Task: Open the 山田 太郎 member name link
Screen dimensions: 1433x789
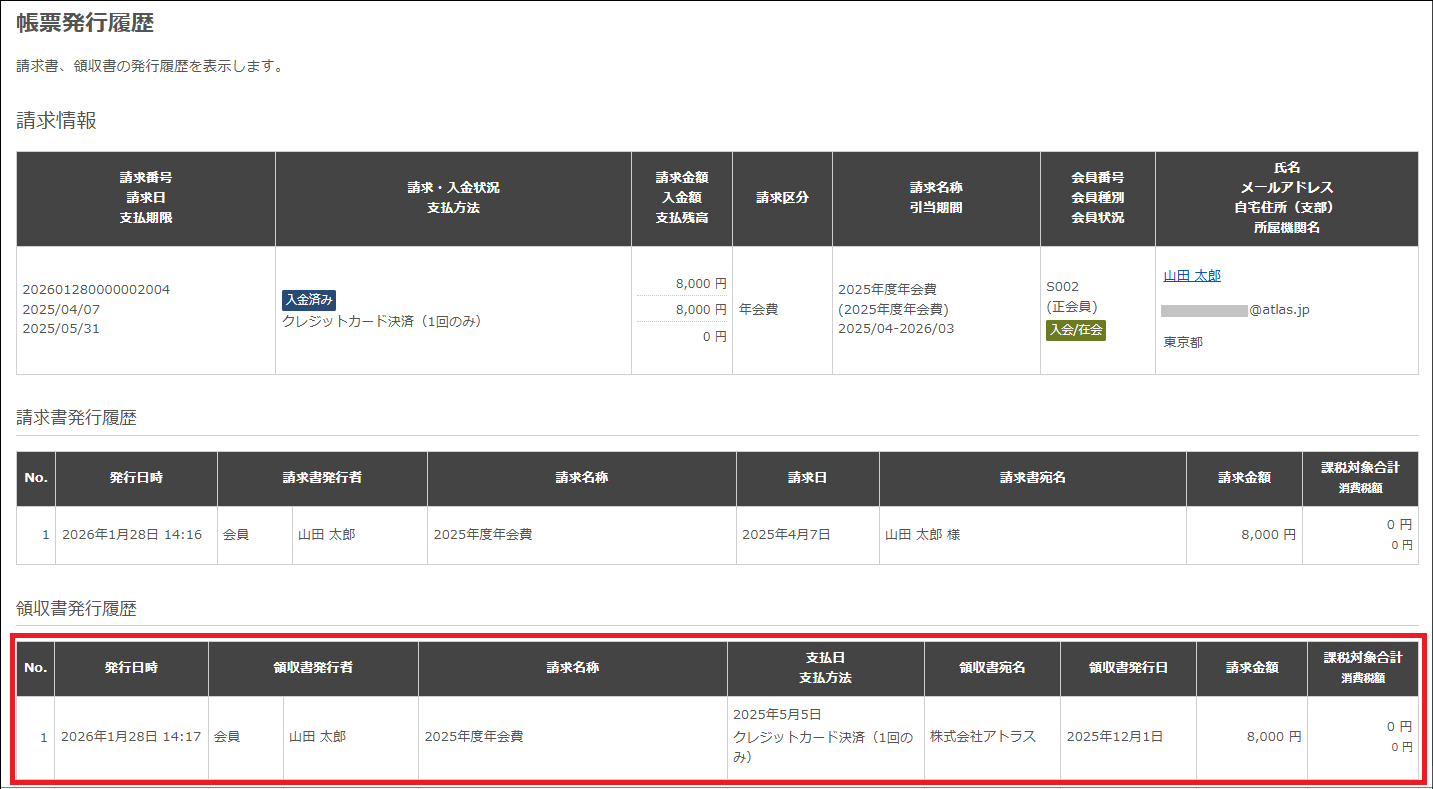Action: [1191, 276]
